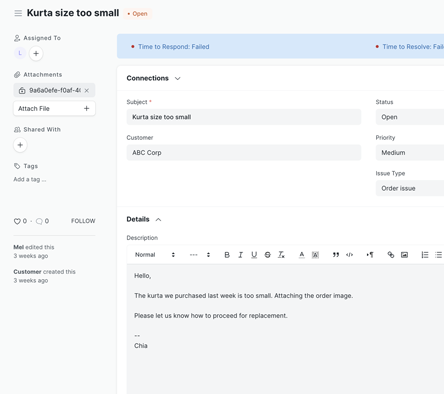Click the Assigned To person icon
Viewport: 444px width, 394px height.
17,38
